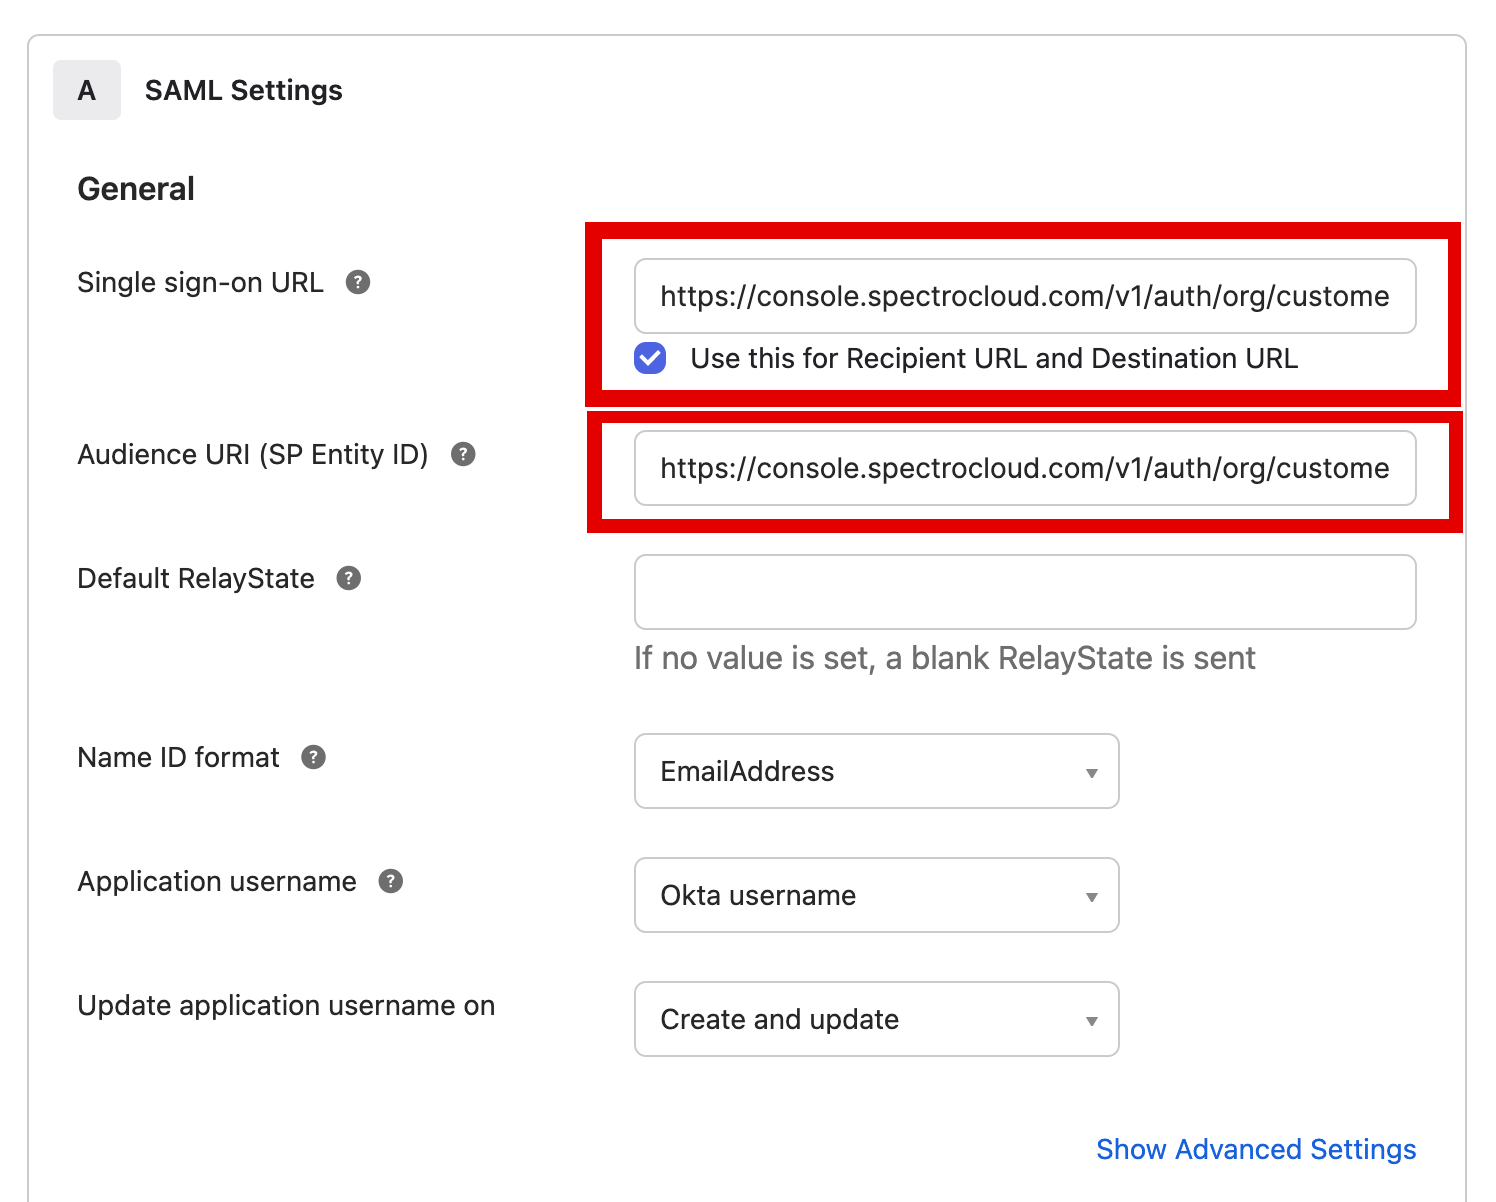Screen dimensions: 1496x1202
Task: Click the General section heading
Action: click(x=136, y=189)
